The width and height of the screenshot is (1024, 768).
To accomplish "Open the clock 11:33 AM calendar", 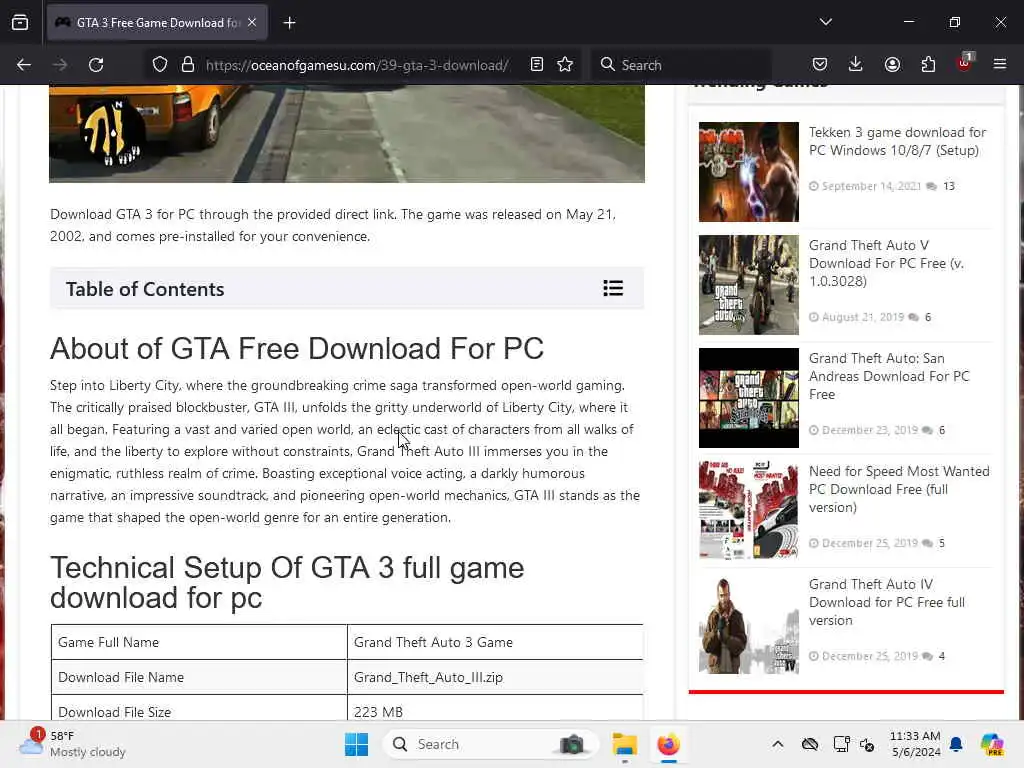I will pyautogui.click(x=916, y=744).
